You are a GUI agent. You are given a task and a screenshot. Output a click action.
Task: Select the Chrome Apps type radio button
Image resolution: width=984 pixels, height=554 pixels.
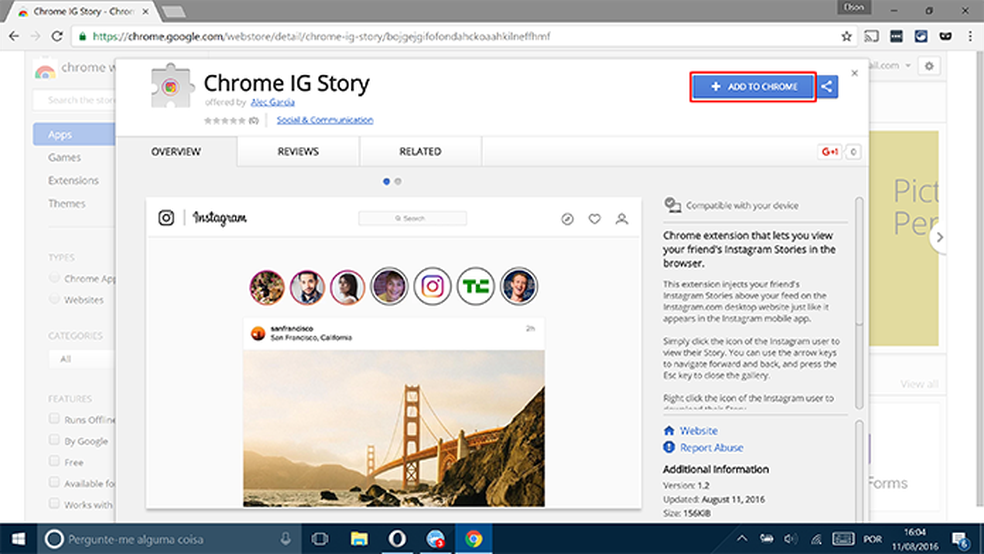pos(55,278)
